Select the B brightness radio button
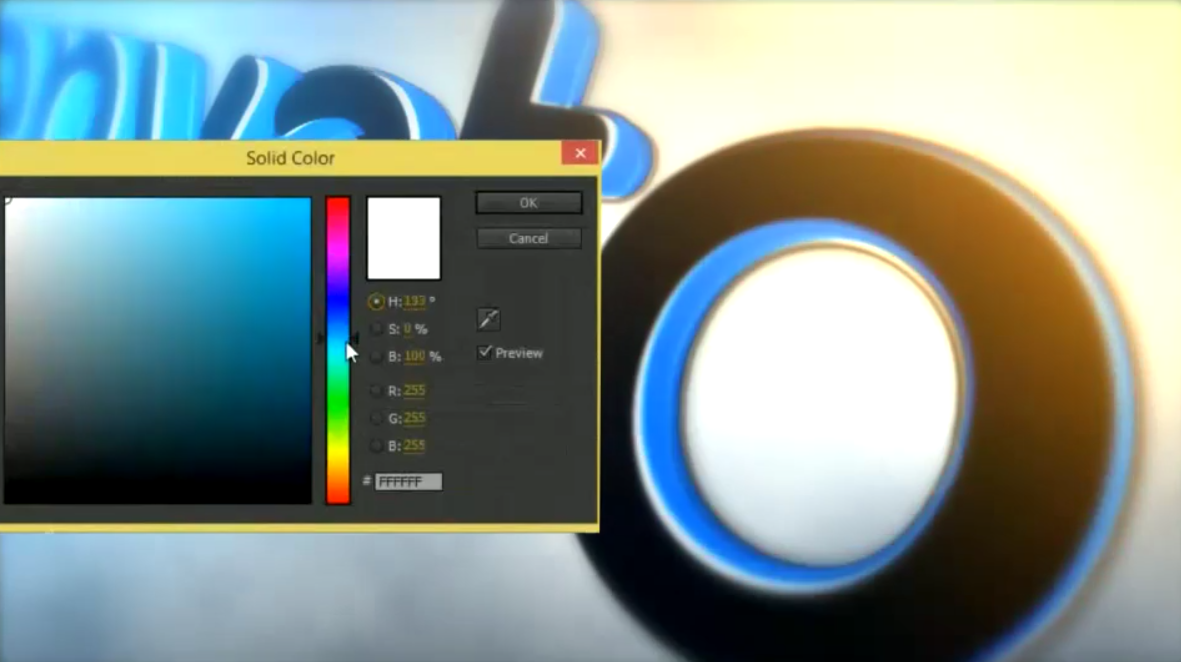1181x662 pixels. point(376,356)
